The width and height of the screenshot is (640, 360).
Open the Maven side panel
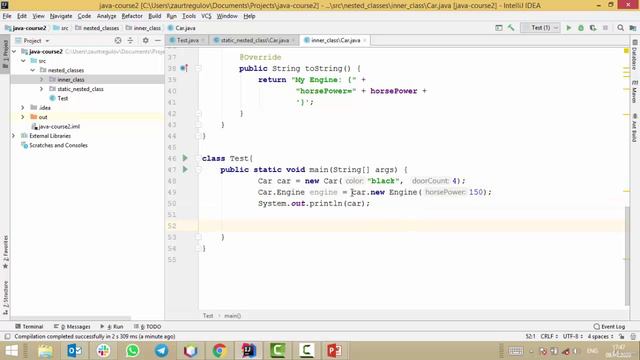pyautogui.click(x=634, y=91)
